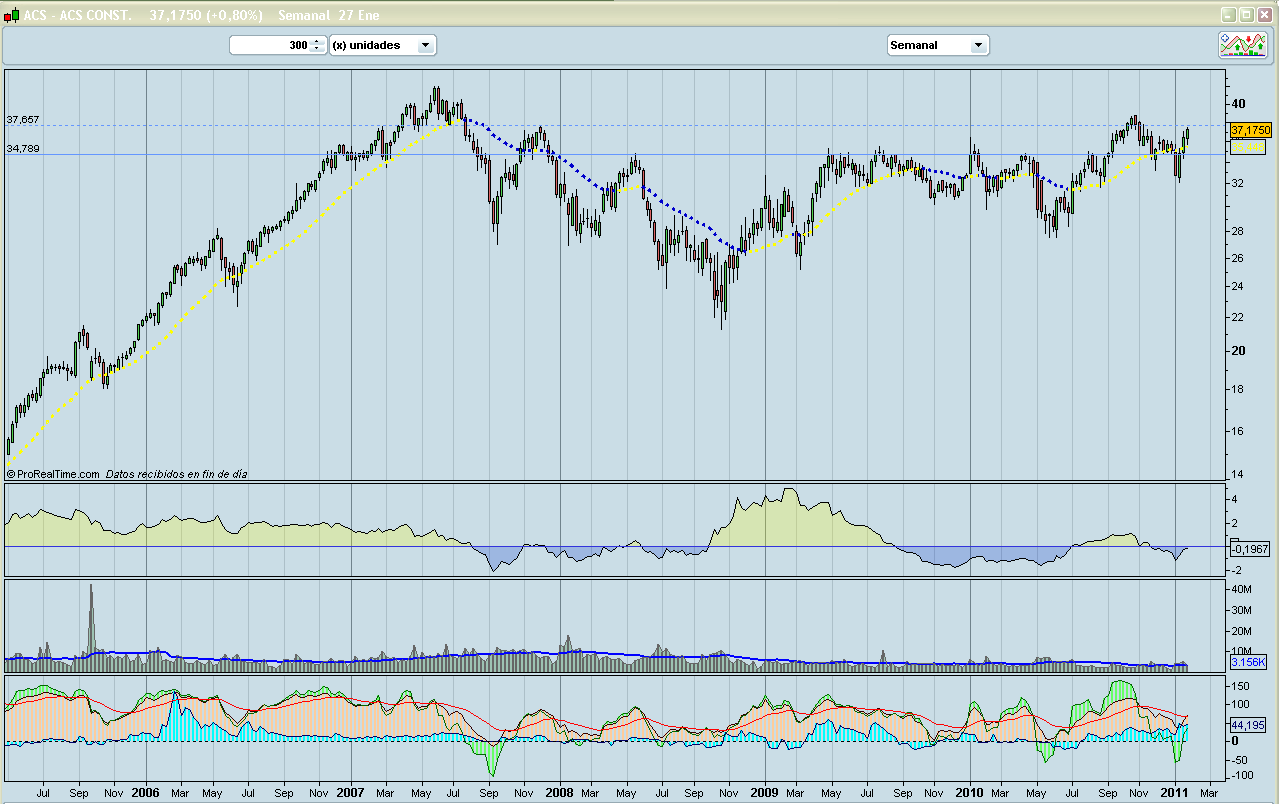
Task: Click the 2010 year label on the time axis
Action: 970,793
